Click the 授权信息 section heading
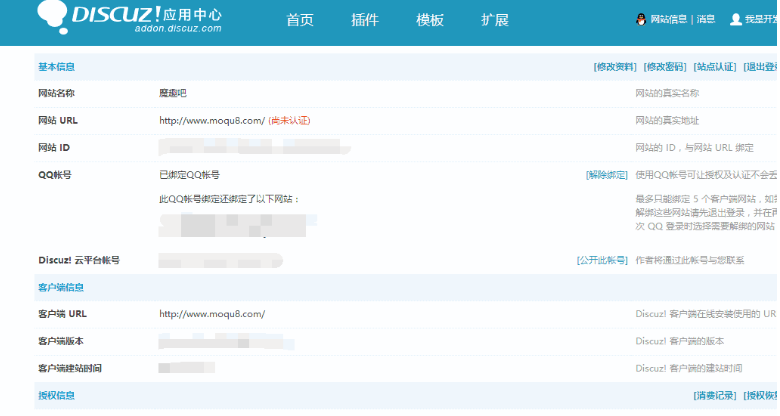The image size is (780, 416). click(x=56, y=396)
